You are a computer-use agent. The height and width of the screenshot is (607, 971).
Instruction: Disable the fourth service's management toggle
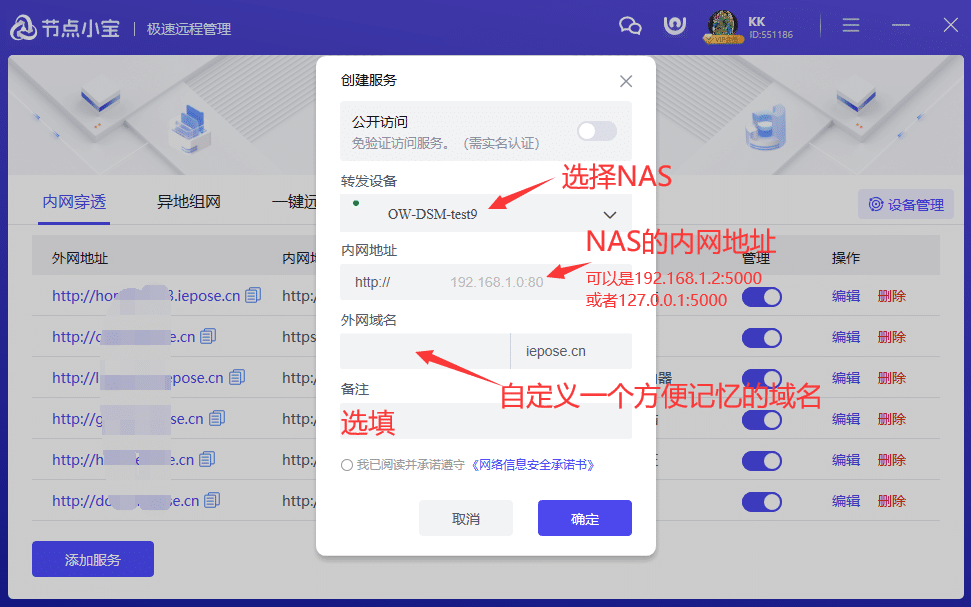point(762,420)
